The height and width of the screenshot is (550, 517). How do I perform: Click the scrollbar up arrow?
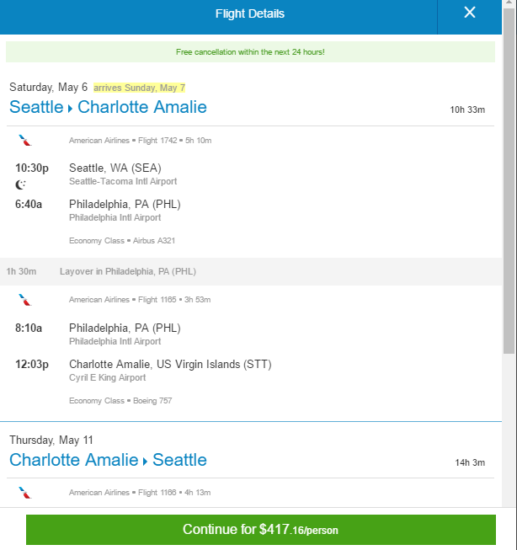coord(509,3)
